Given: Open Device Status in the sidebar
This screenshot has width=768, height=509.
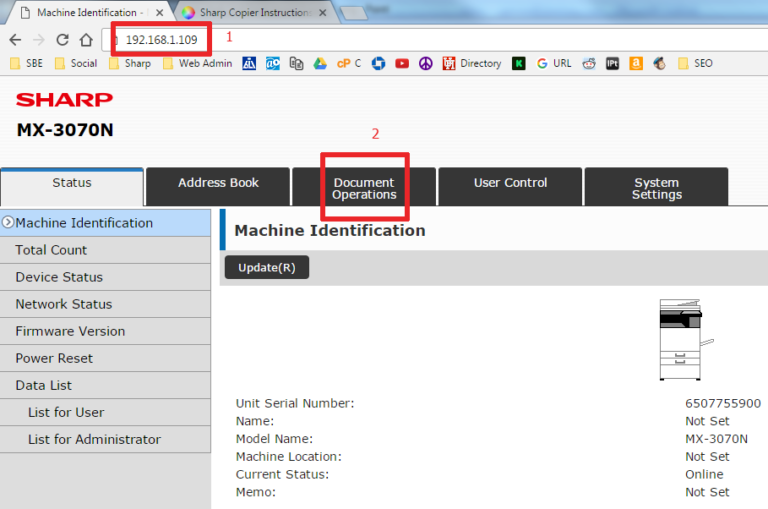Looking at the screenshot, I should click(x=105, y=277).
